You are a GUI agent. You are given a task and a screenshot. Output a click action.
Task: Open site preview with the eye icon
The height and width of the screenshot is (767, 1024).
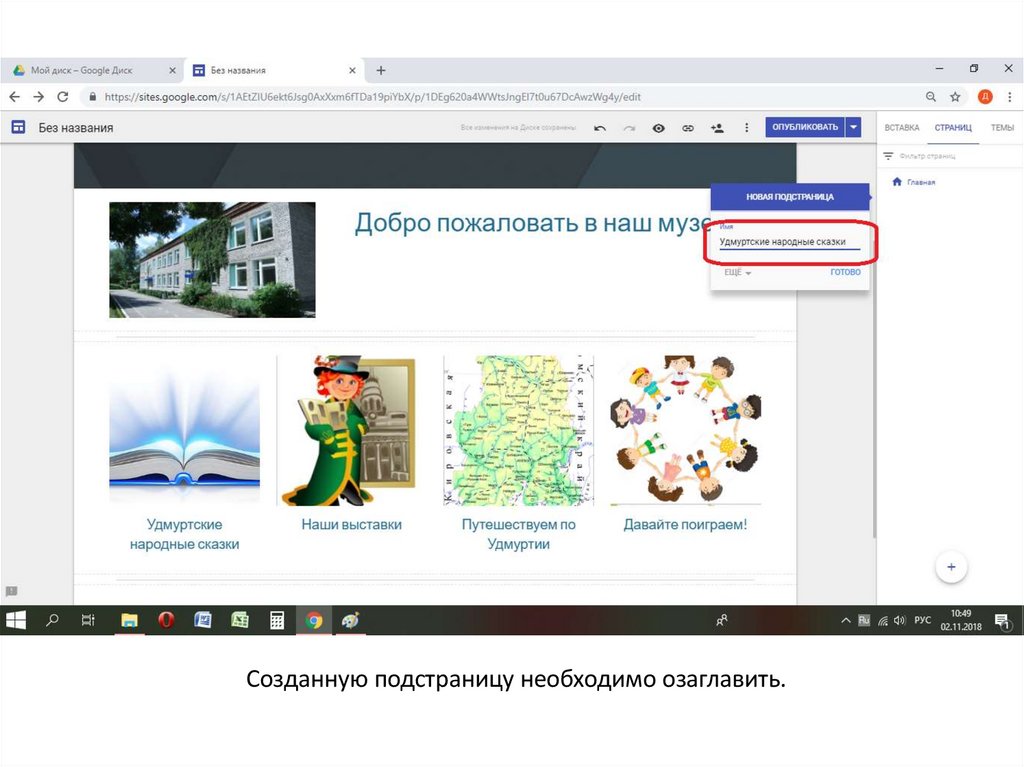click(x=659, y=128)
